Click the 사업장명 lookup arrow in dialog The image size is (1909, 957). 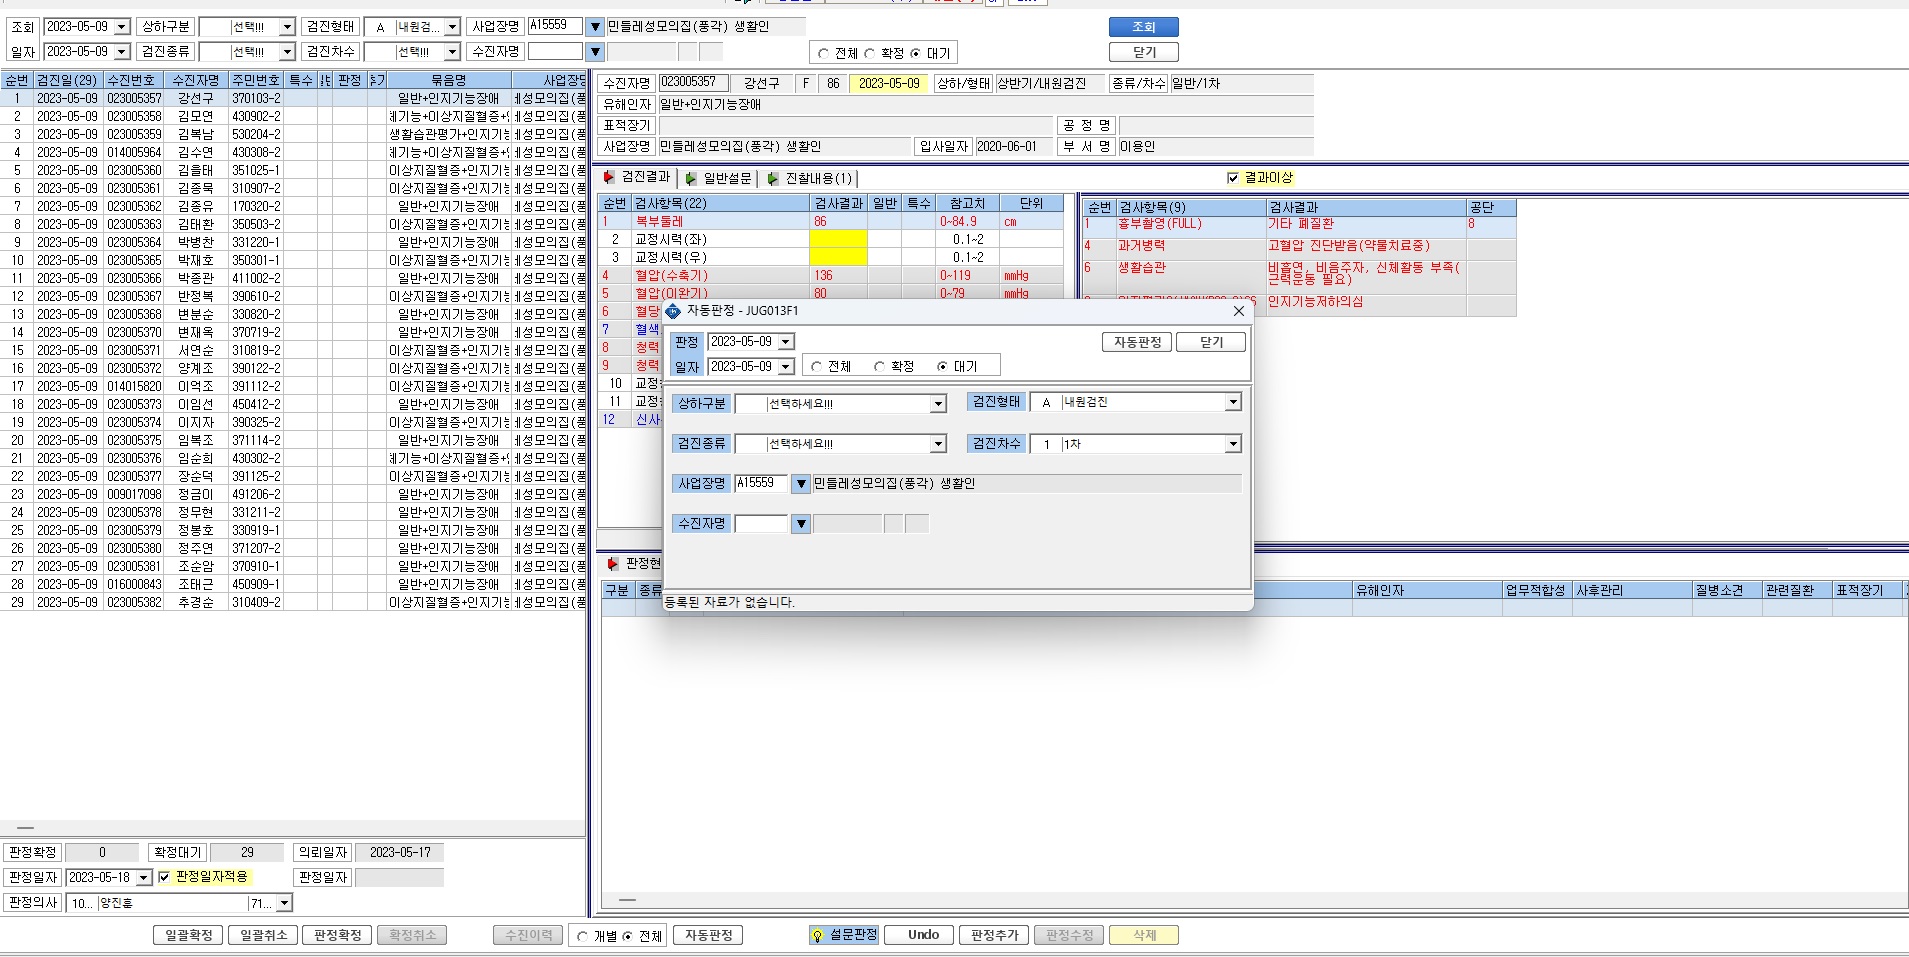800,484
